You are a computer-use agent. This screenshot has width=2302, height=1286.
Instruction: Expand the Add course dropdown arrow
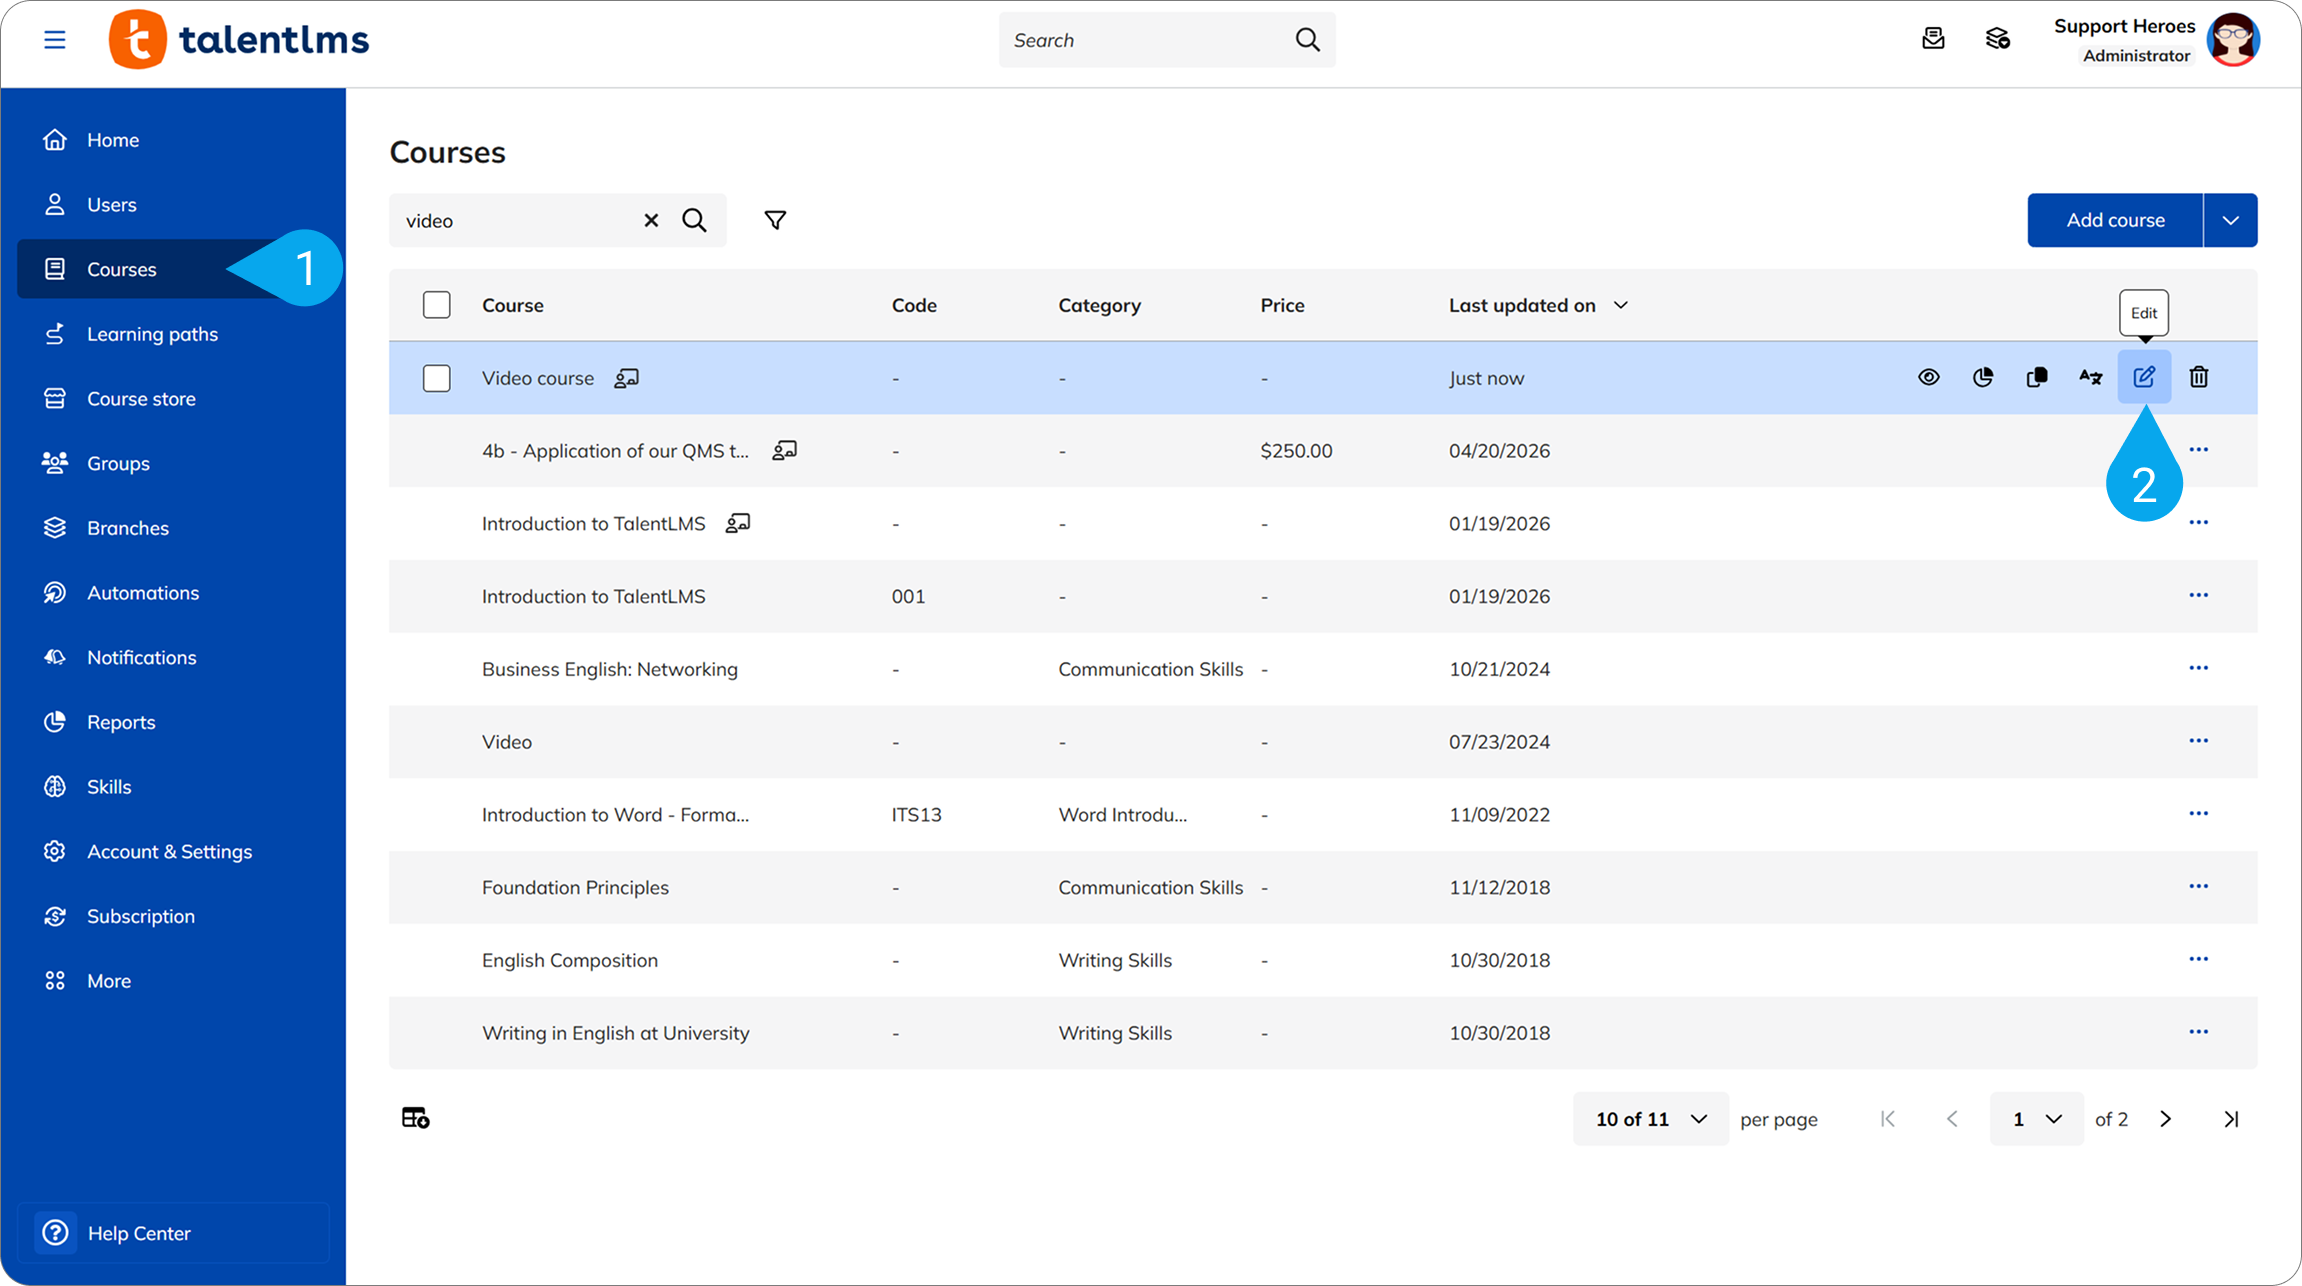[2230, 220]
